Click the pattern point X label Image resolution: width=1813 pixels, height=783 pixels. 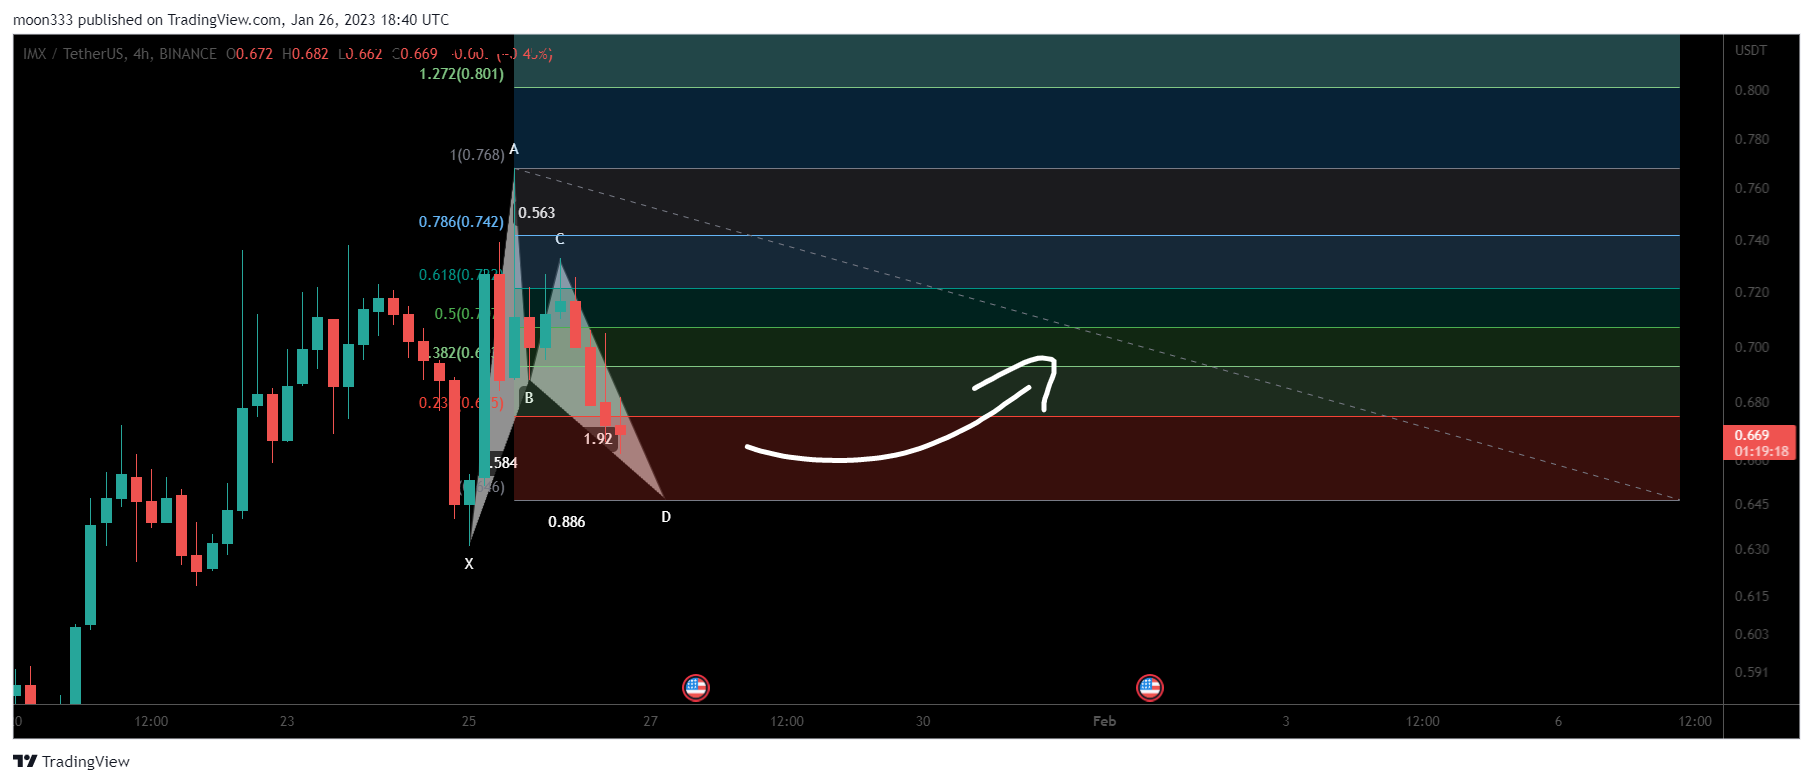(469, 564)
